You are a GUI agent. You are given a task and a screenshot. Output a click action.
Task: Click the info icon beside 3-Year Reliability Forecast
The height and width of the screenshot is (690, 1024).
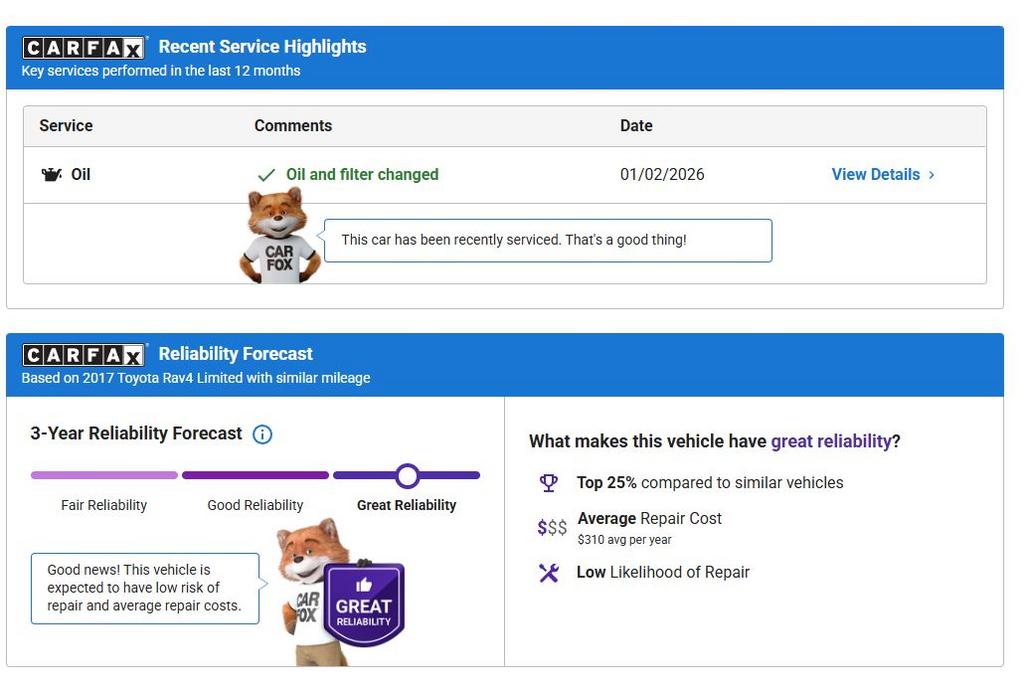[x=262, y=434]
